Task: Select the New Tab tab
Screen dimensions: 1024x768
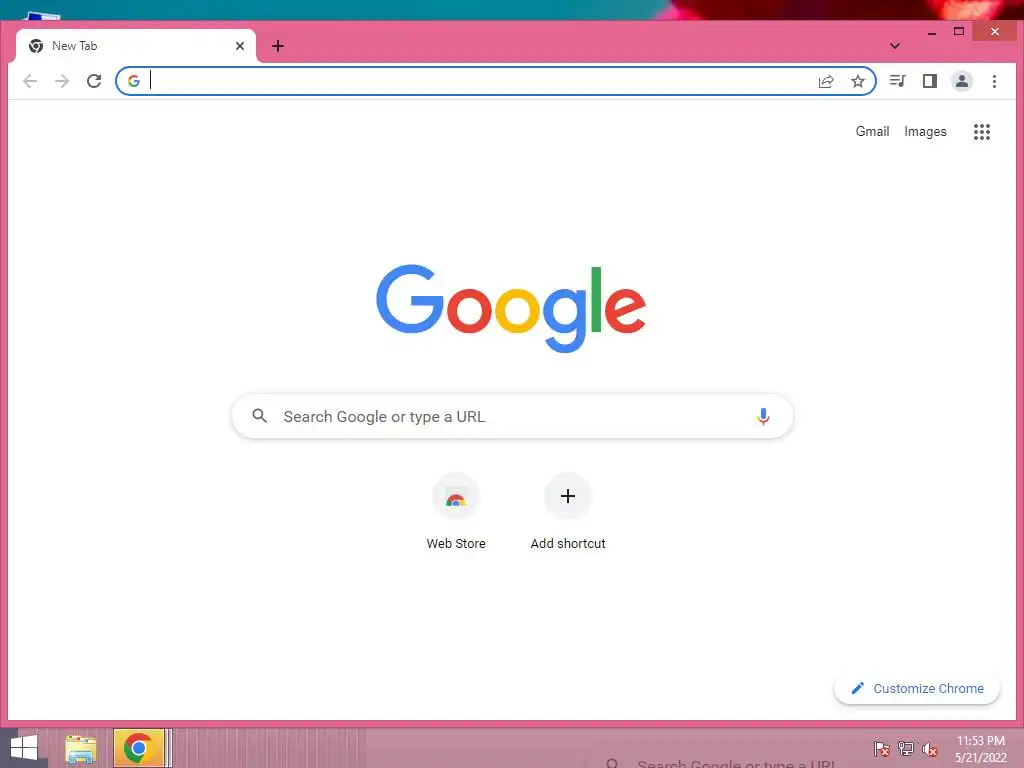Action: click(x=136, y=46)
